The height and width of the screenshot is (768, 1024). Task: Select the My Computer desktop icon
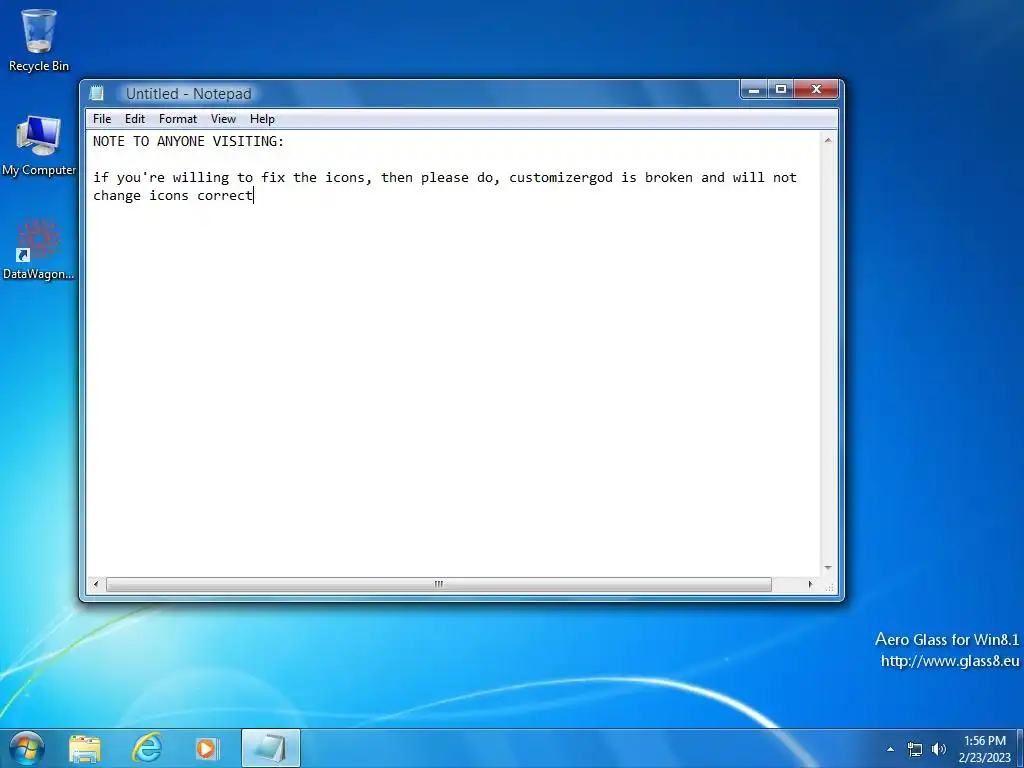click(39, 145)
